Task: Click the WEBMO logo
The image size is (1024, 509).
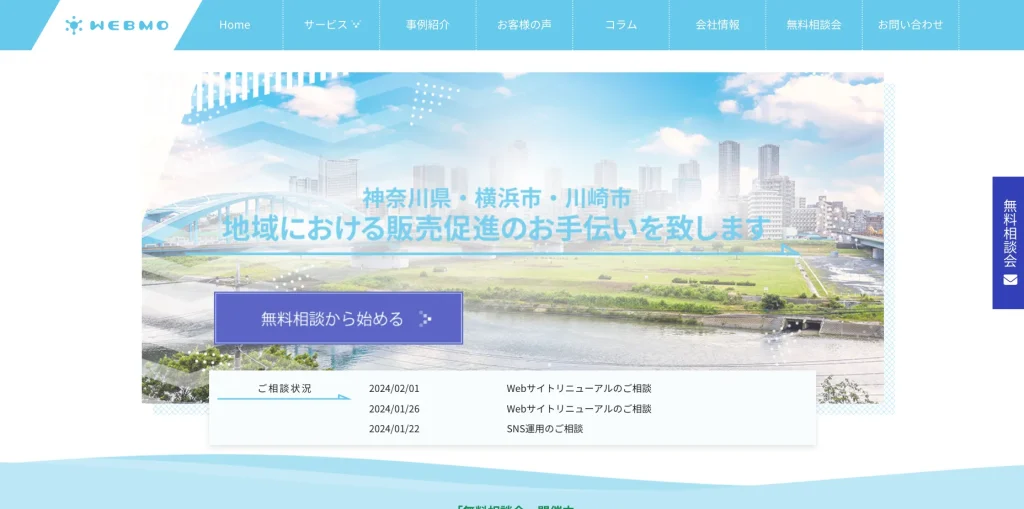Action: pyautogui.click(x=116, y=25)
